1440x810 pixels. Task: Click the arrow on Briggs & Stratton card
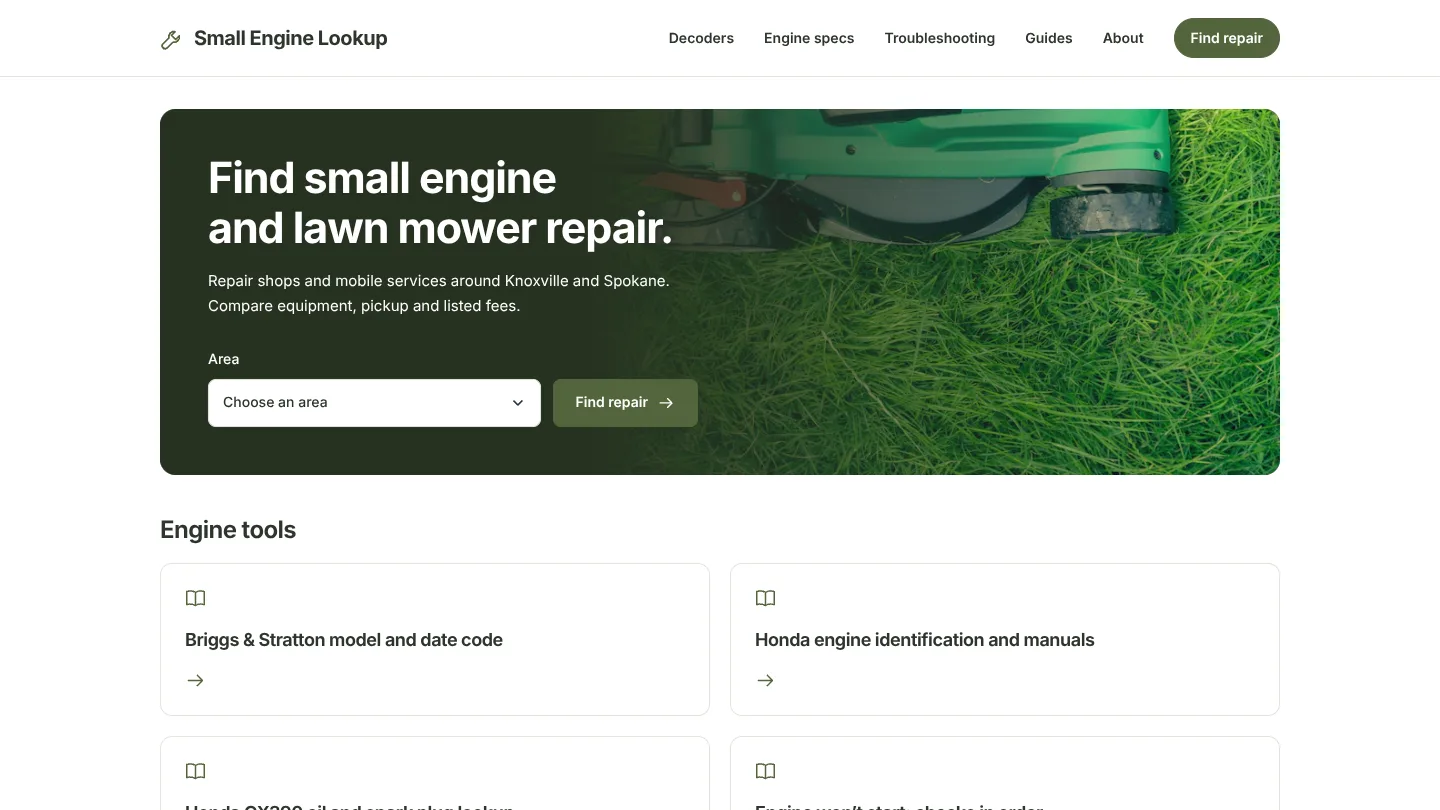pyautogui.click(x=196, y=681)
